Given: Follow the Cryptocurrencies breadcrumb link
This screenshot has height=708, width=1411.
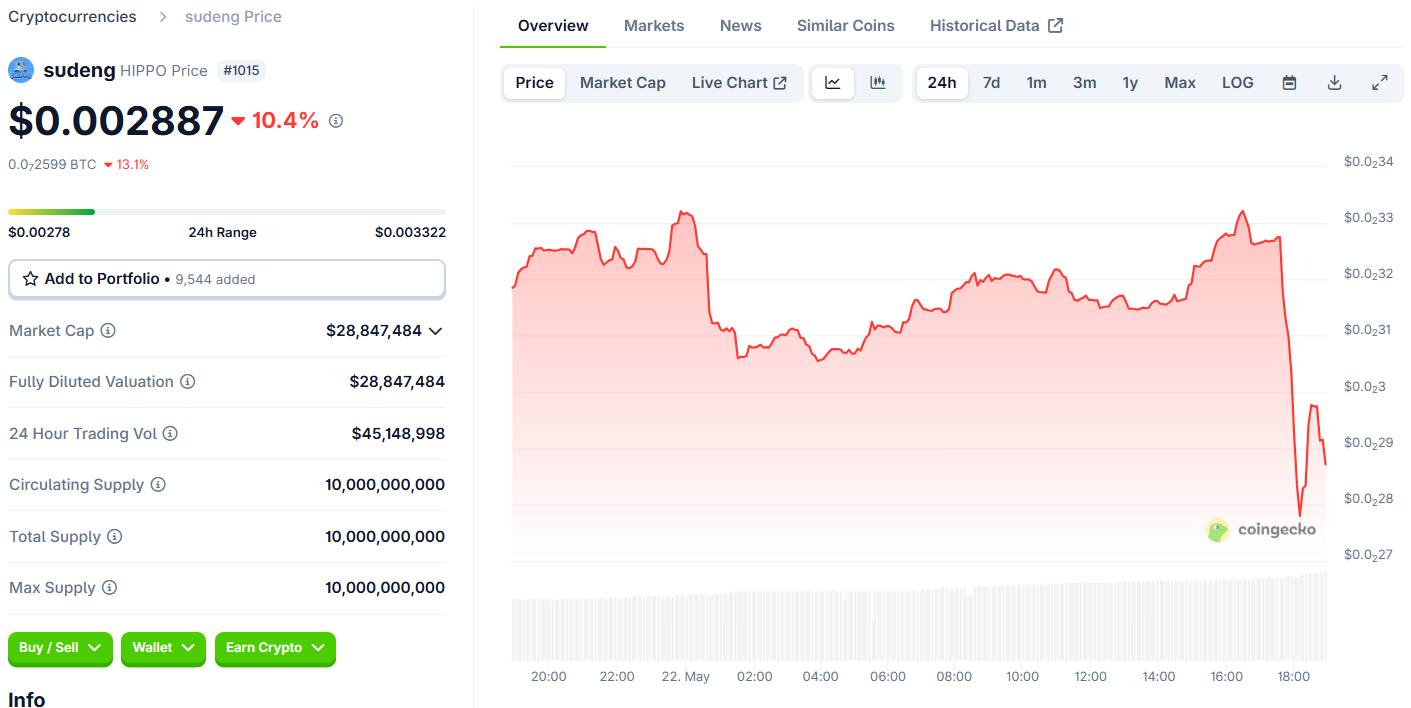Looking at the screenshot, I should (x=72, y=17).
